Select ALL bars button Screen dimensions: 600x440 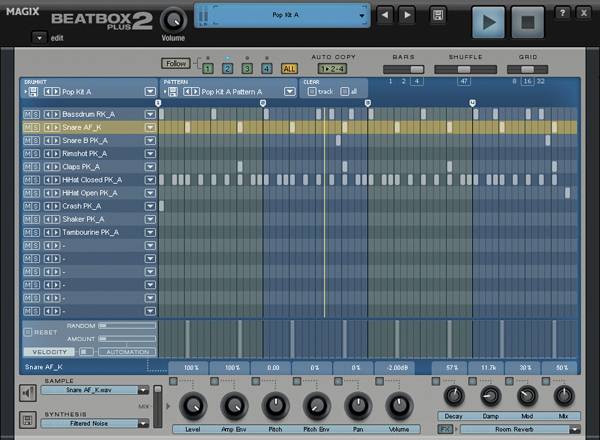(289, 68)
